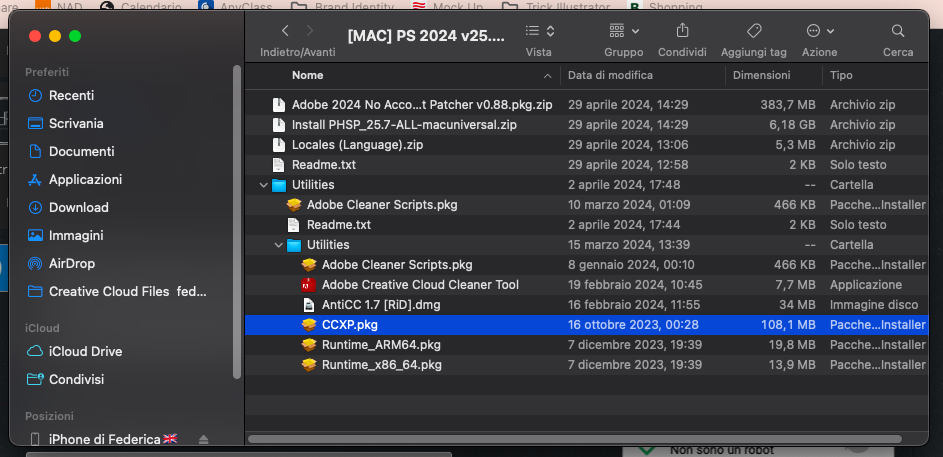Sort by Tipo column header
The image size is (943, 457).
click(841, 75)
